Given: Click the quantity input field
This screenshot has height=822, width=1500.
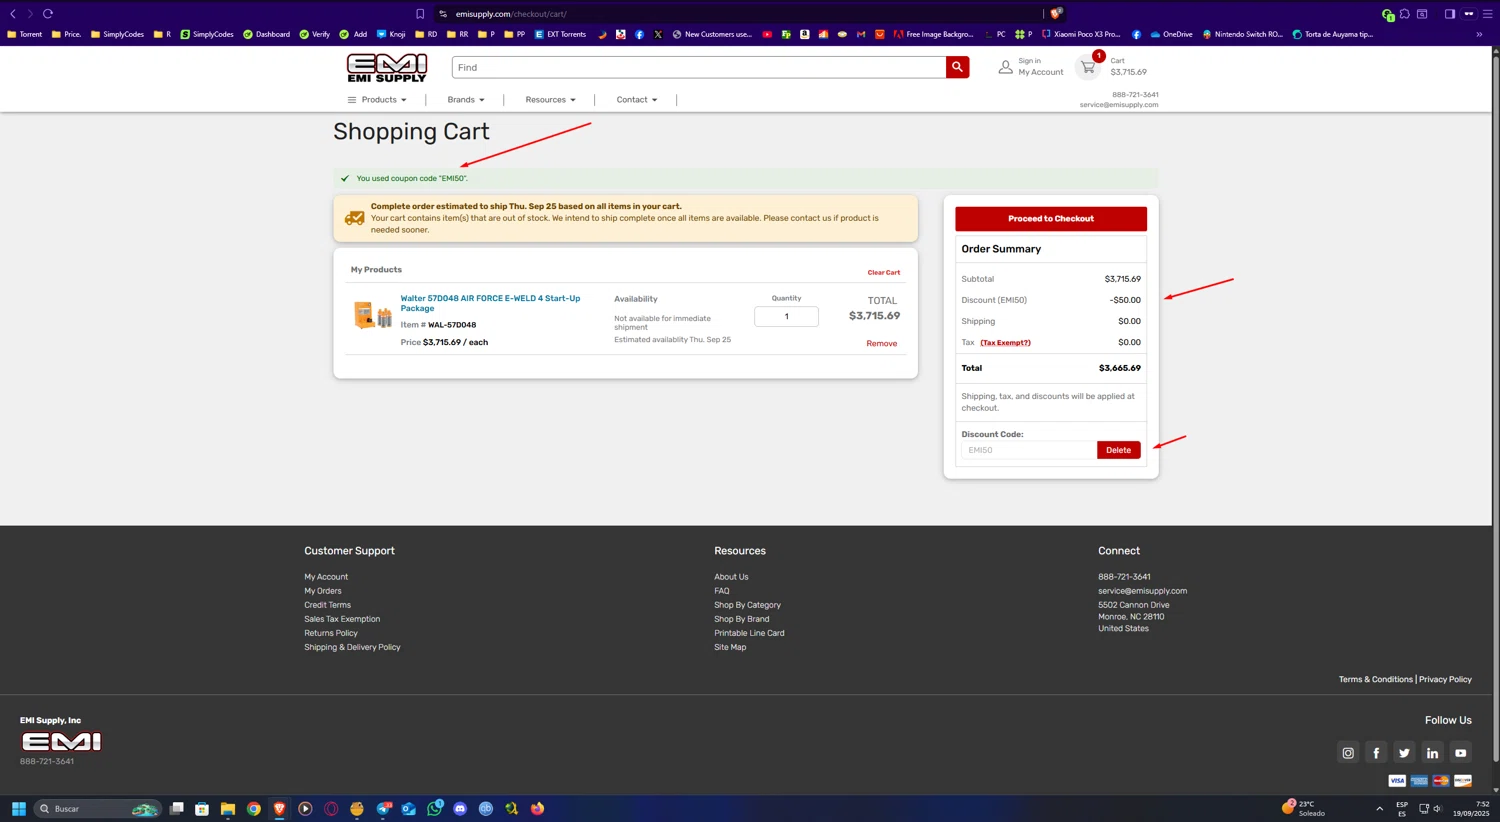Looking at the screenshot, I should (x=786, y=316).
